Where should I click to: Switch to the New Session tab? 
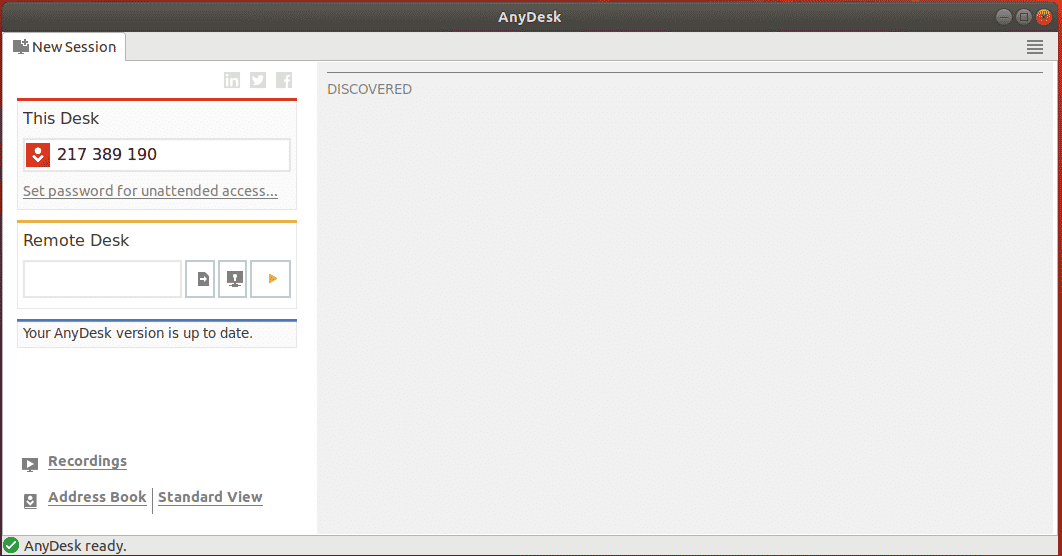[x=64, y=47]
